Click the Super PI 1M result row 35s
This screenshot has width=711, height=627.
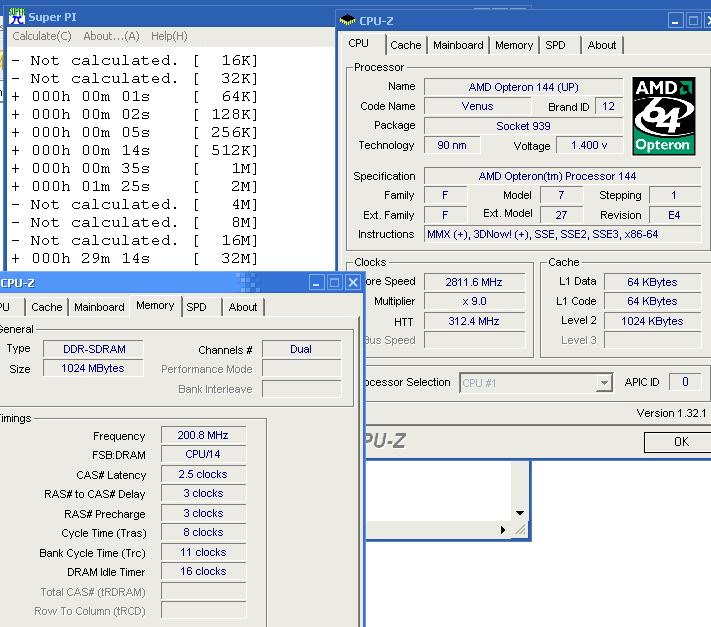134,169
